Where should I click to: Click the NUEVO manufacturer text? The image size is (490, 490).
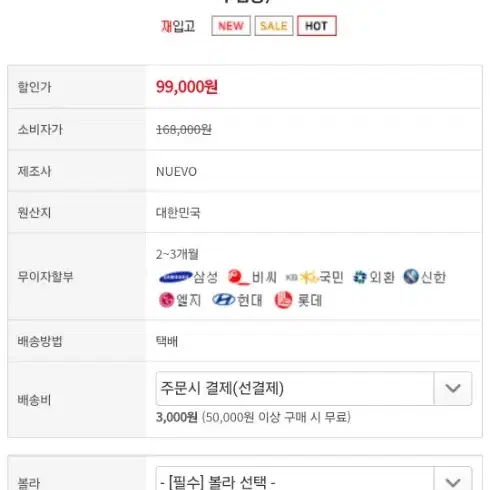tap(176, 172)
